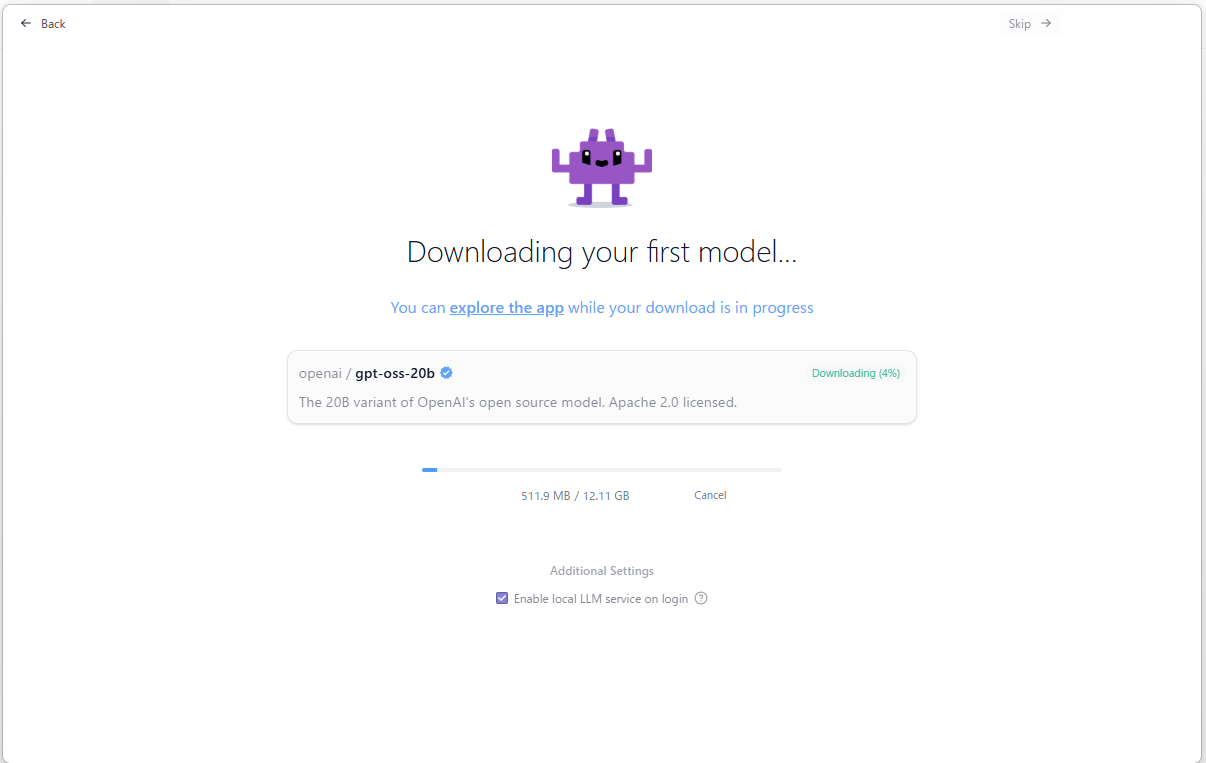Click the 'Additional Settings' heading
1206x763 pixels.
[x=602, y=571]
